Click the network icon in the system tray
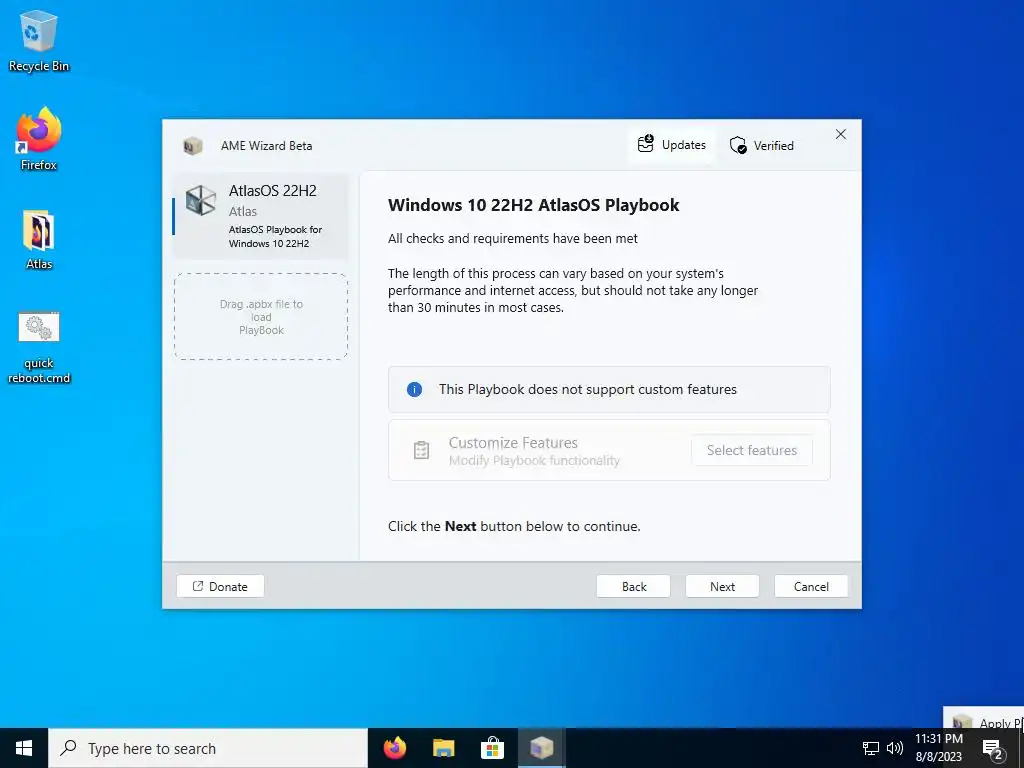This screenshot has width=1024, height=768. tap(871, 748)
